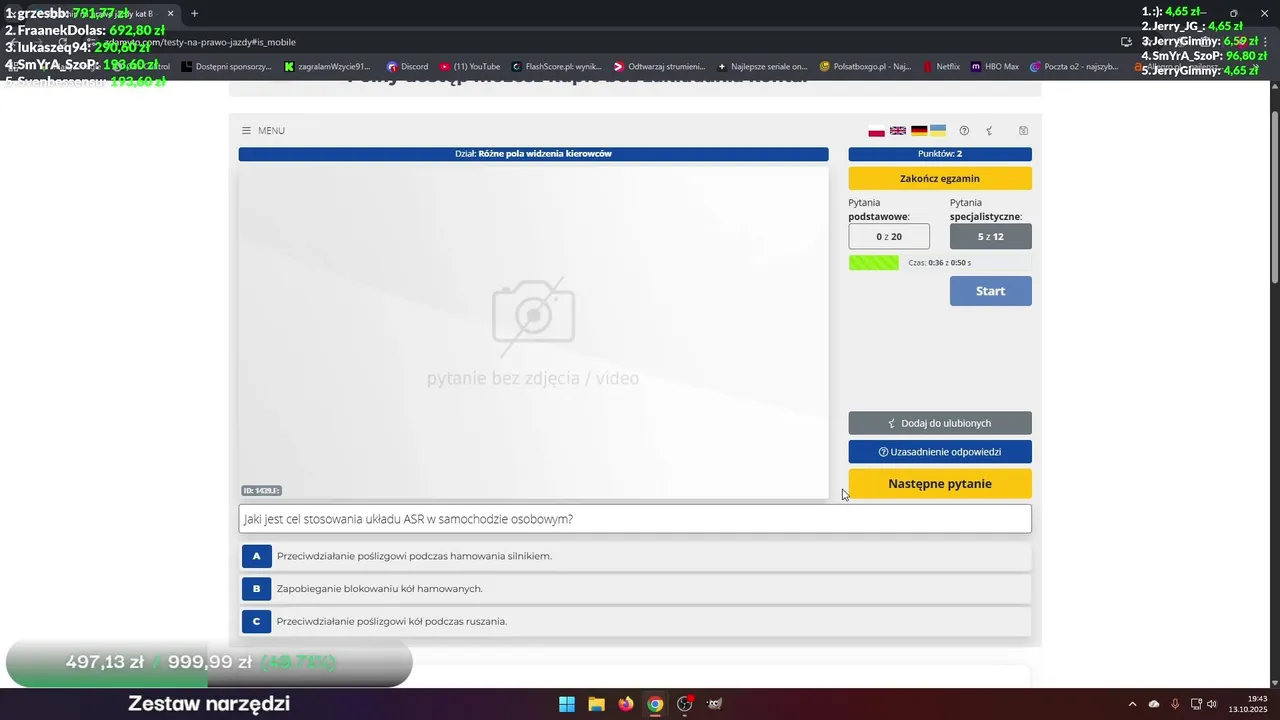The width and height of the screenshot is (1280, 720).
Task: Show hidden tray icons chevron
Action: (1132, 704)
